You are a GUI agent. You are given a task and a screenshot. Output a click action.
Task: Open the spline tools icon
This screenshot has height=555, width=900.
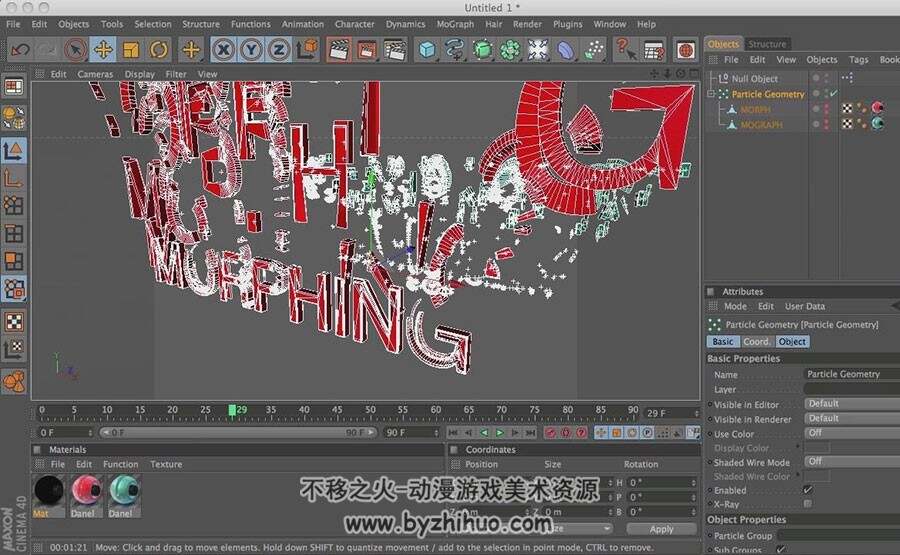pyautogui.click(x=455, y=50)
